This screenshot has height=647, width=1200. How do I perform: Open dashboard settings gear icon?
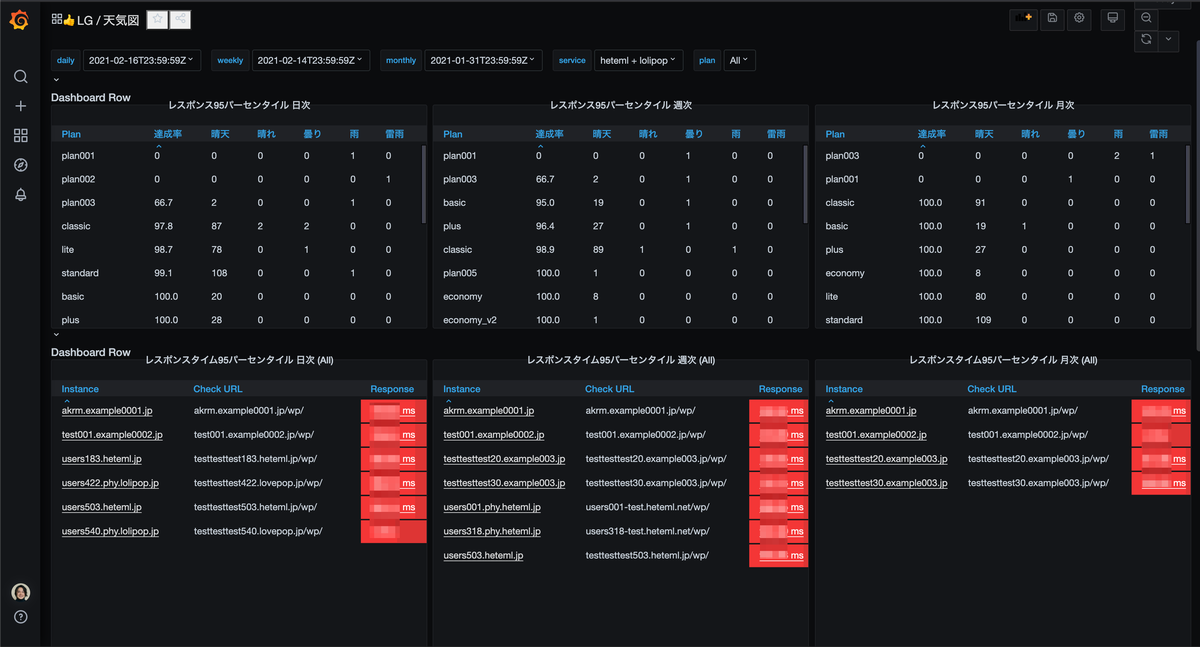click(x=1079, y=18)
